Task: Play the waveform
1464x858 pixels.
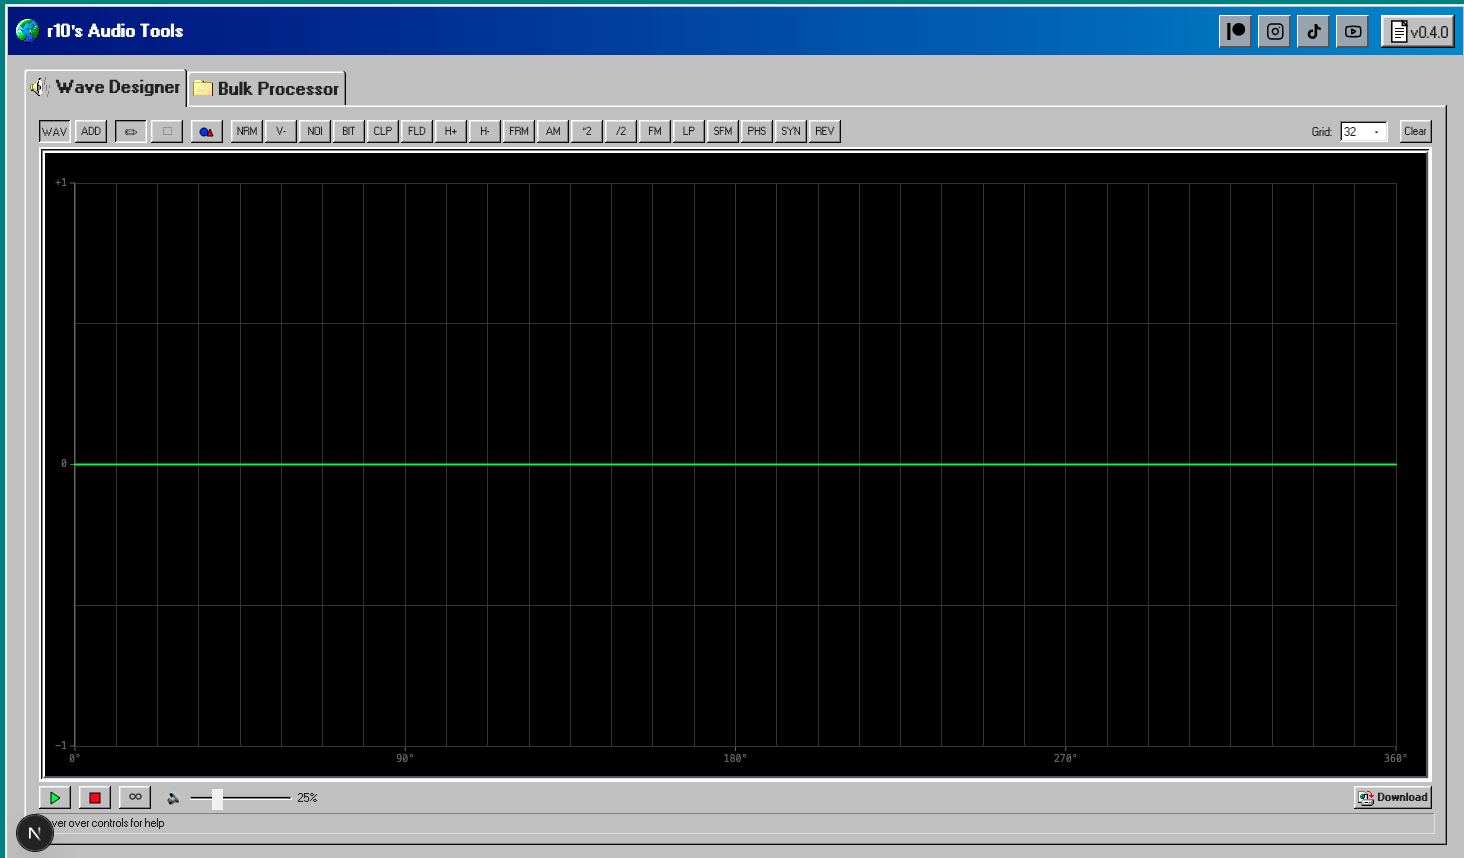Action: click(55, 797)
